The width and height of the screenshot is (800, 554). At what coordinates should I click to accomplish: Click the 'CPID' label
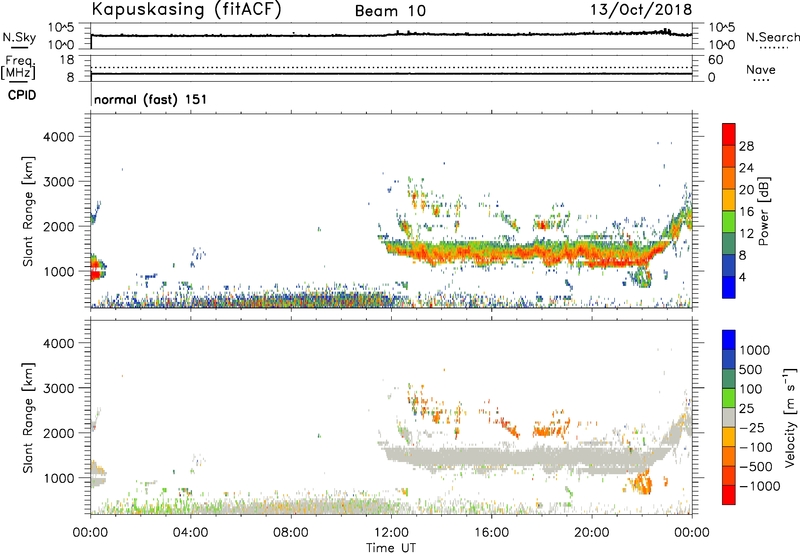click(22, 95)
